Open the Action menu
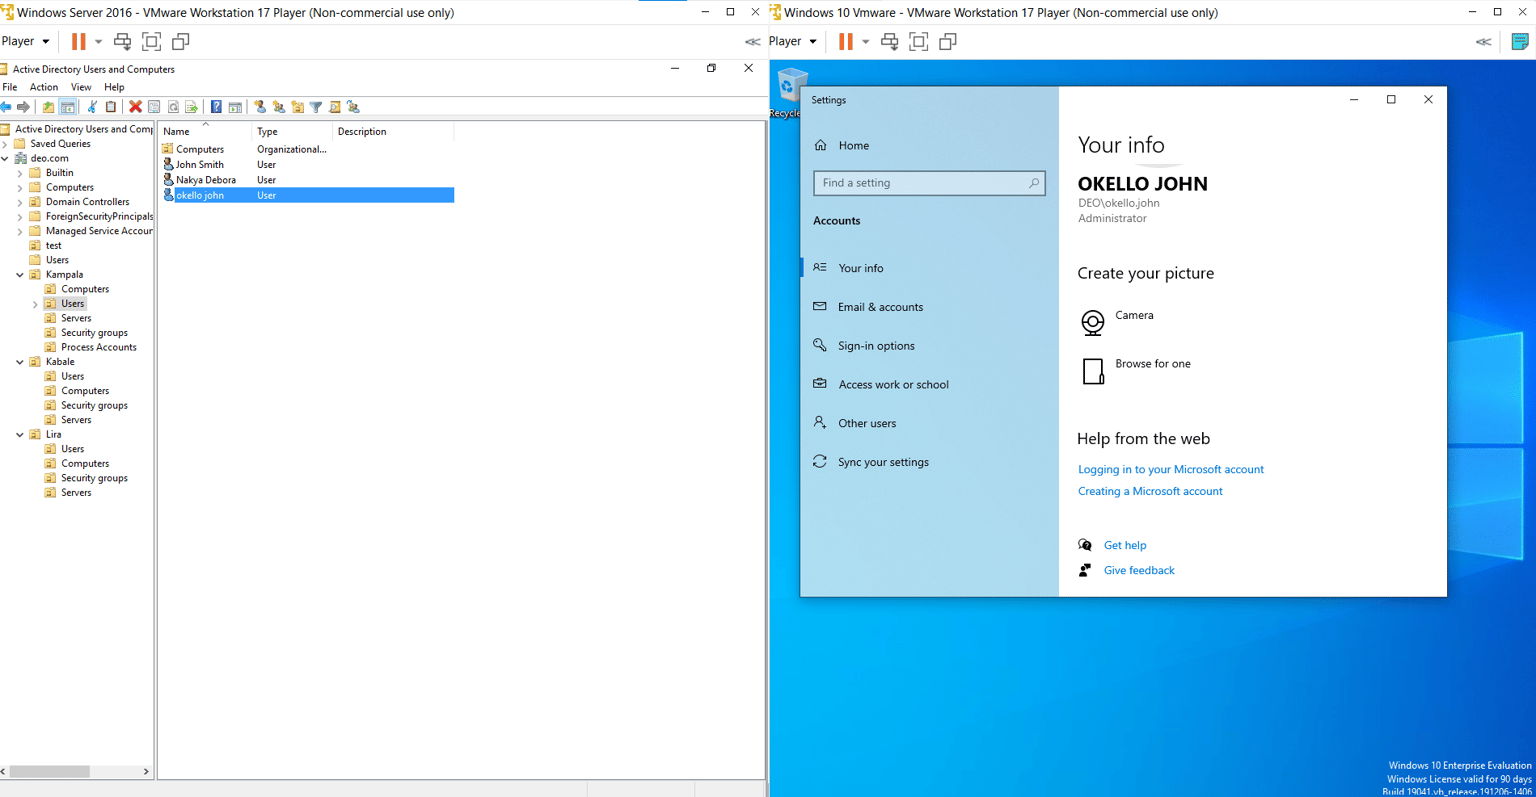Viewport: 1536px width, 797px height. point(44,87)
